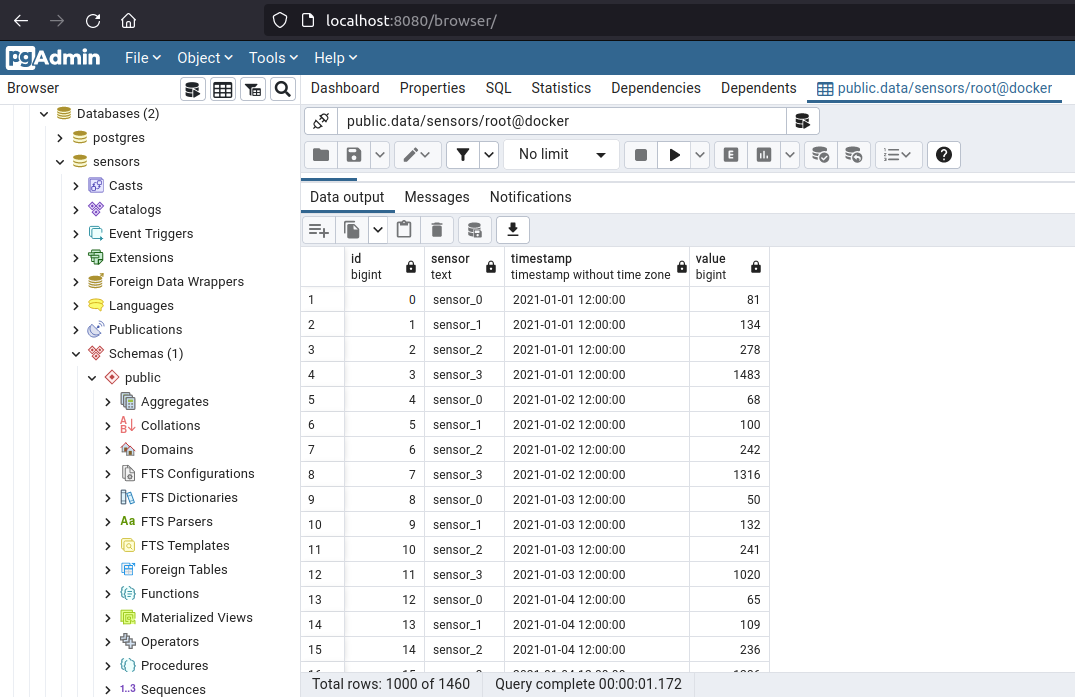Viewport: 1075px width, 697px height.
Task: Switch to the Statistics tab
Action: 561,88
